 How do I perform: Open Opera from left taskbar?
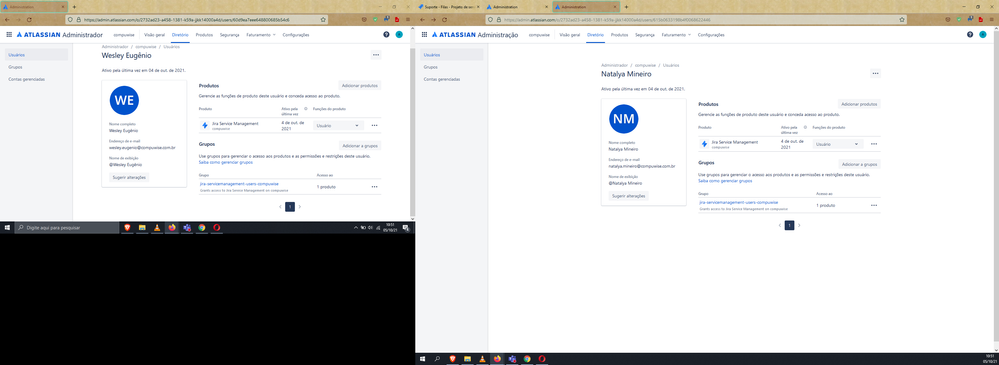(x=217, y=227)
